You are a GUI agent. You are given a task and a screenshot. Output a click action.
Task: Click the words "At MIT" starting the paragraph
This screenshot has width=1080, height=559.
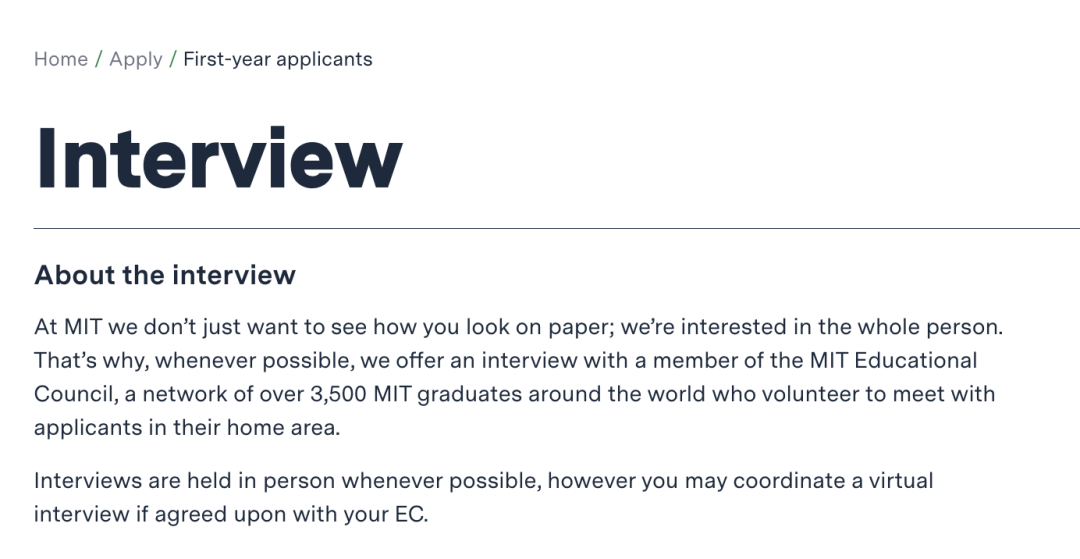pos(67,327)
